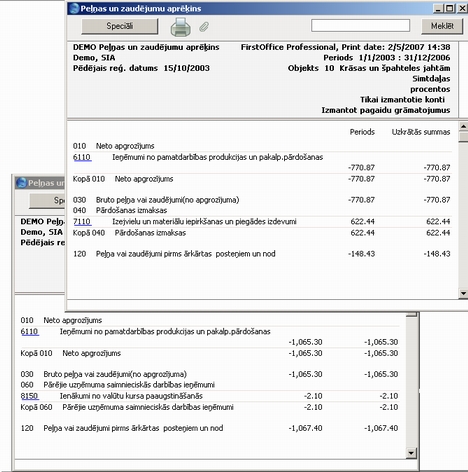Select 'Kopā 040 Pārdošanas izmaksas' row

pos(262,233)
